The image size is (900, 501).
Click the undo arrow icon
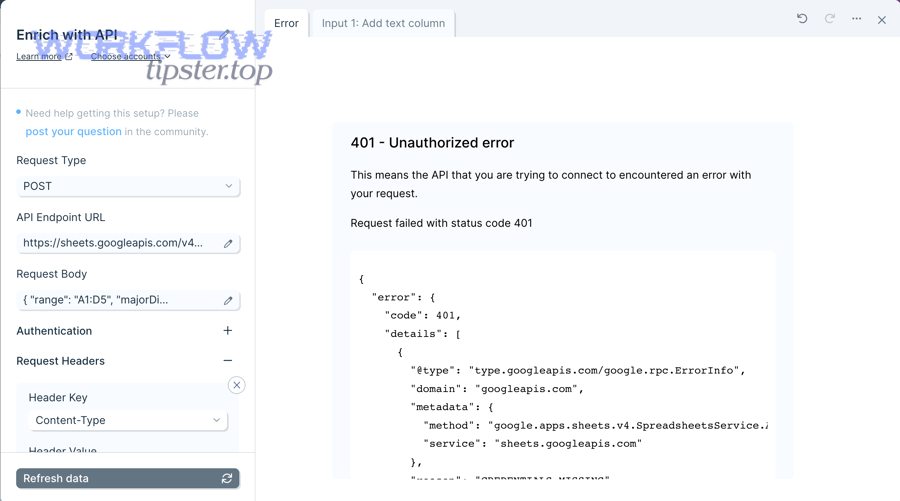802,19
